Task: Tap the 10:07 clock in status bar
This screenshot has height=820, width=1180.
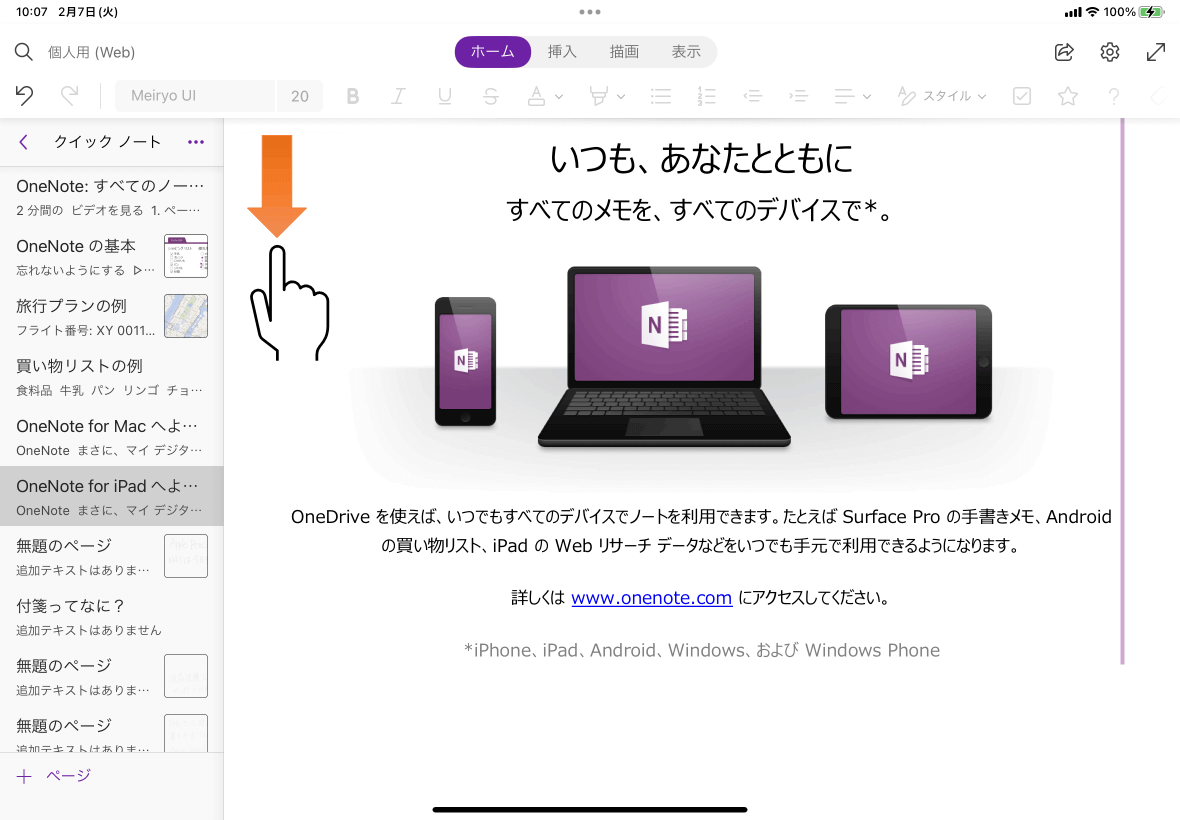Action: point(32,12)
